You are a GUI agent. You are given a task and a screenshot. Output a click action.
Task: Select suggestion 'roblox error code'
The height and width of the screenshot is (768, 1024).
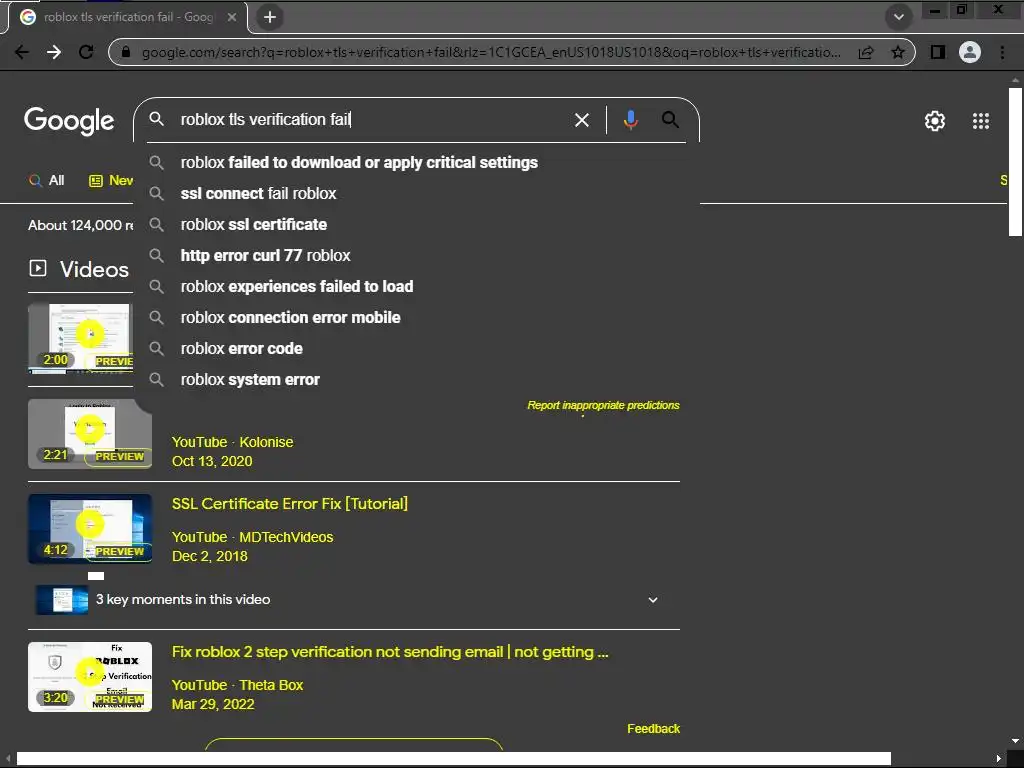(x=417, y=349)
